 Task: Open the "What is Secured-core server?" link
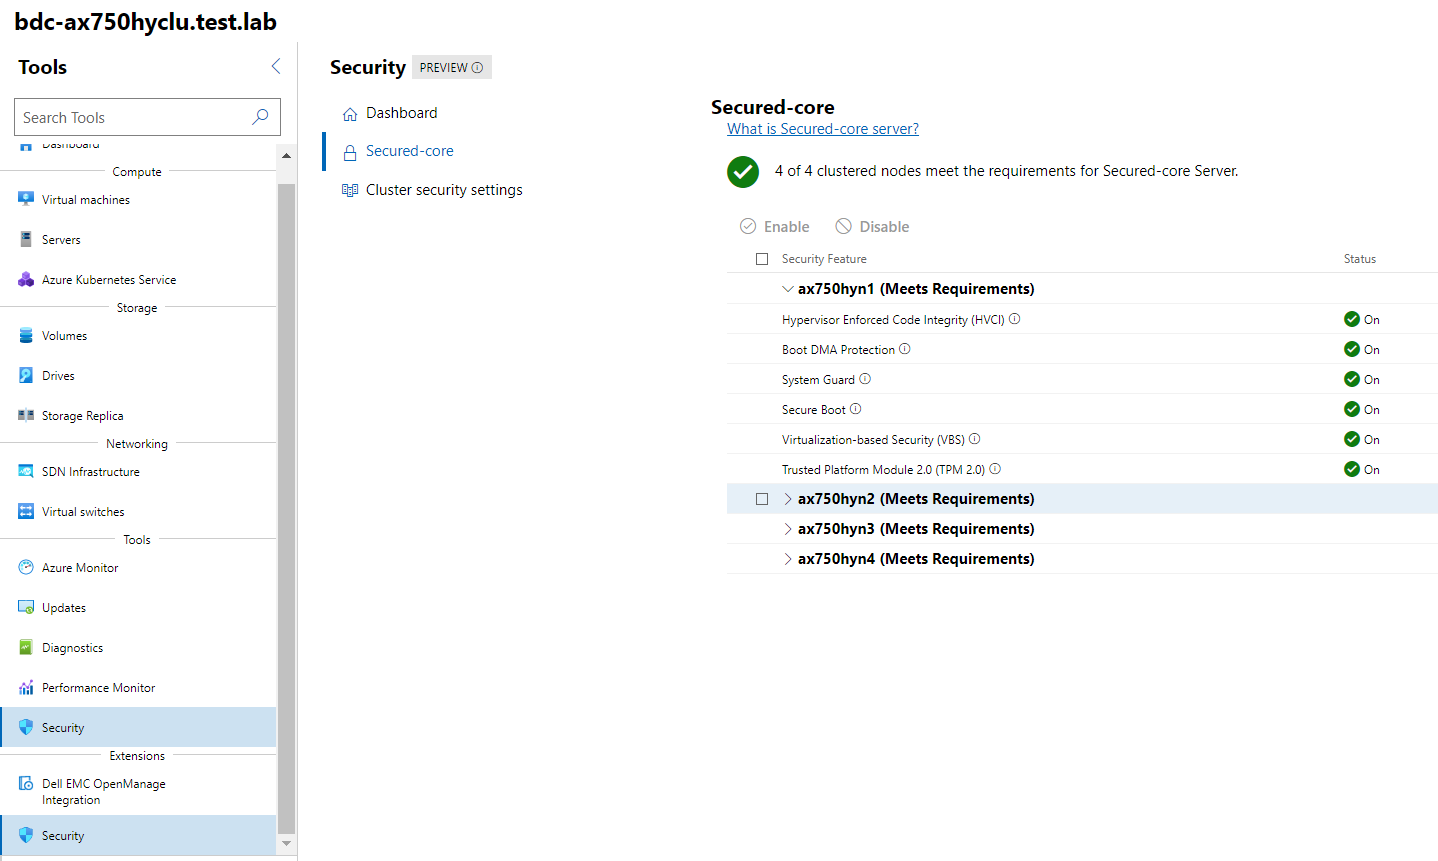(x=823, y=129)
